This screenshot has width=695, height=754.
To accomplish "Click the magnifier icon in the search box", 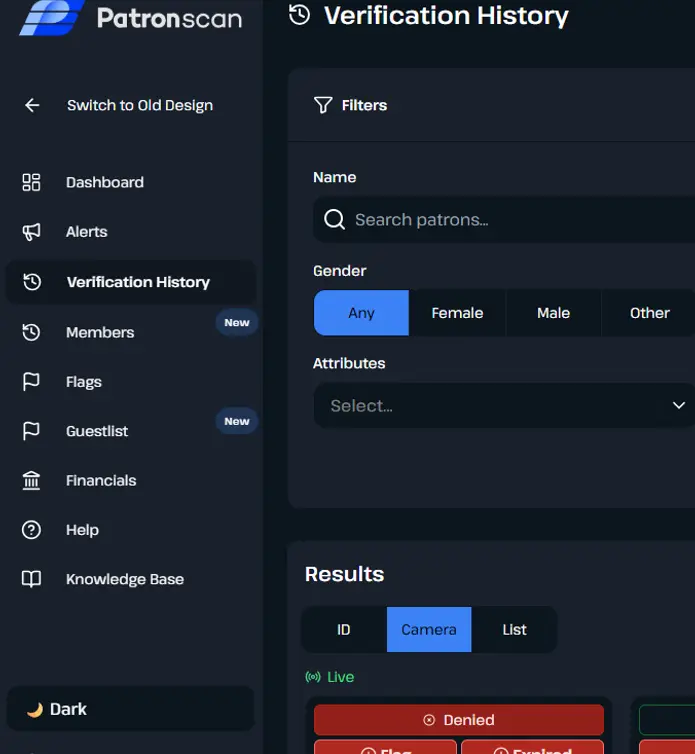I will (334, 220).
